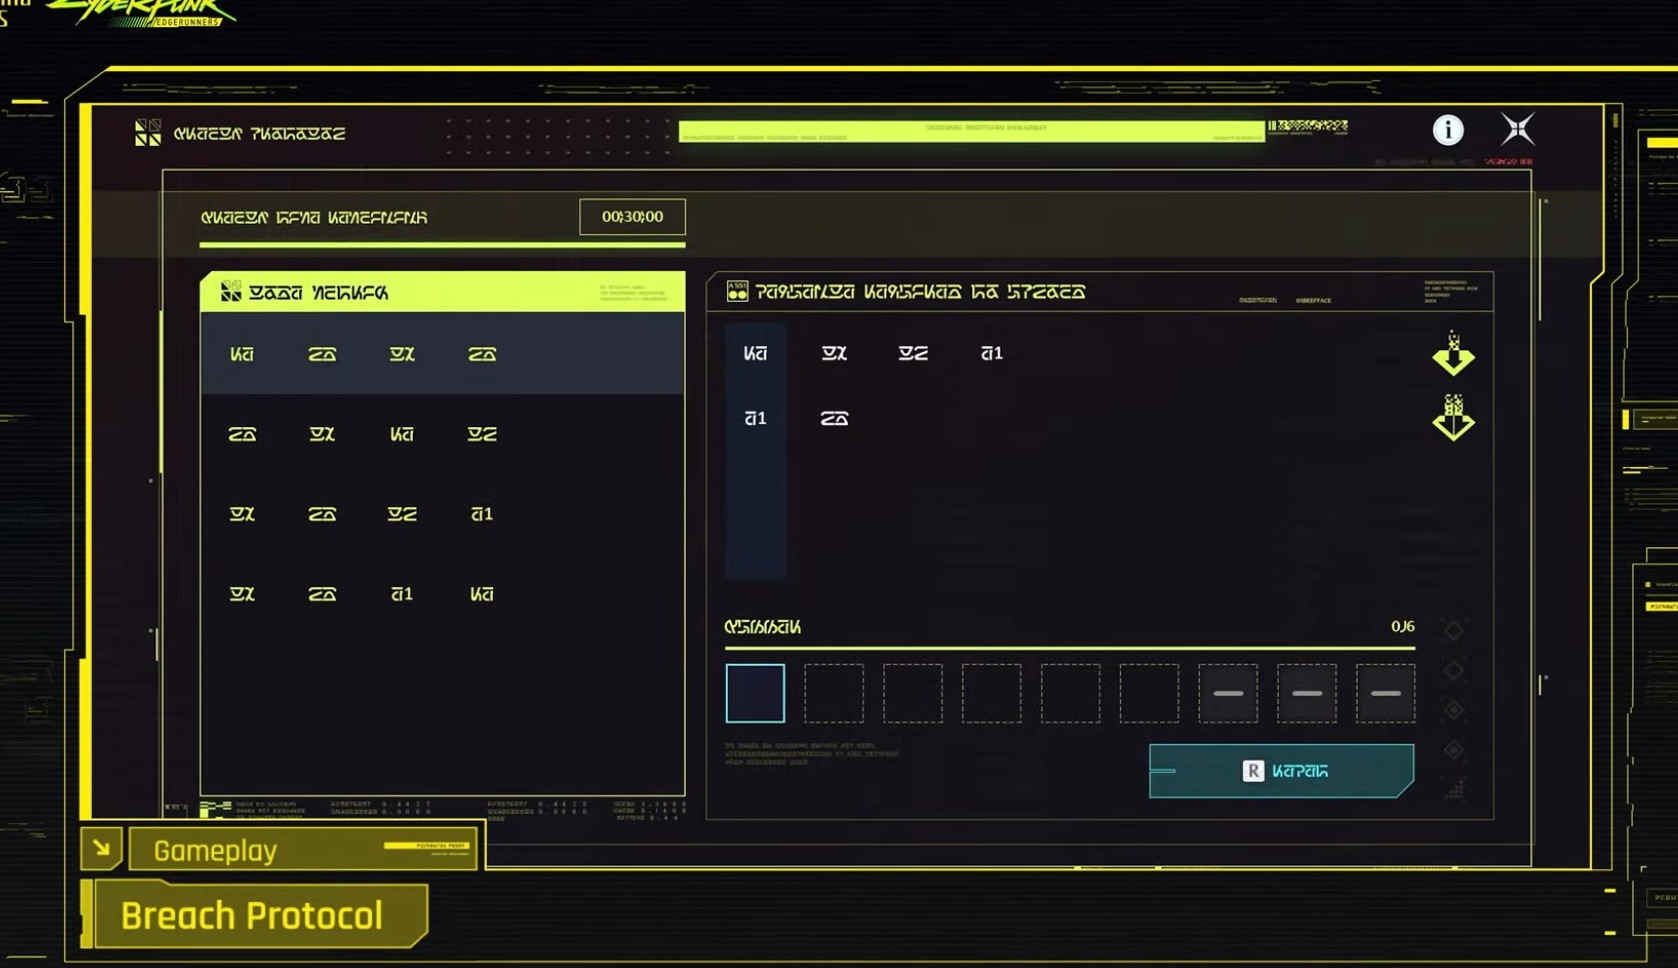
Task: Click the download arrow icon for the second sequence
Action: pos(1453,418)
